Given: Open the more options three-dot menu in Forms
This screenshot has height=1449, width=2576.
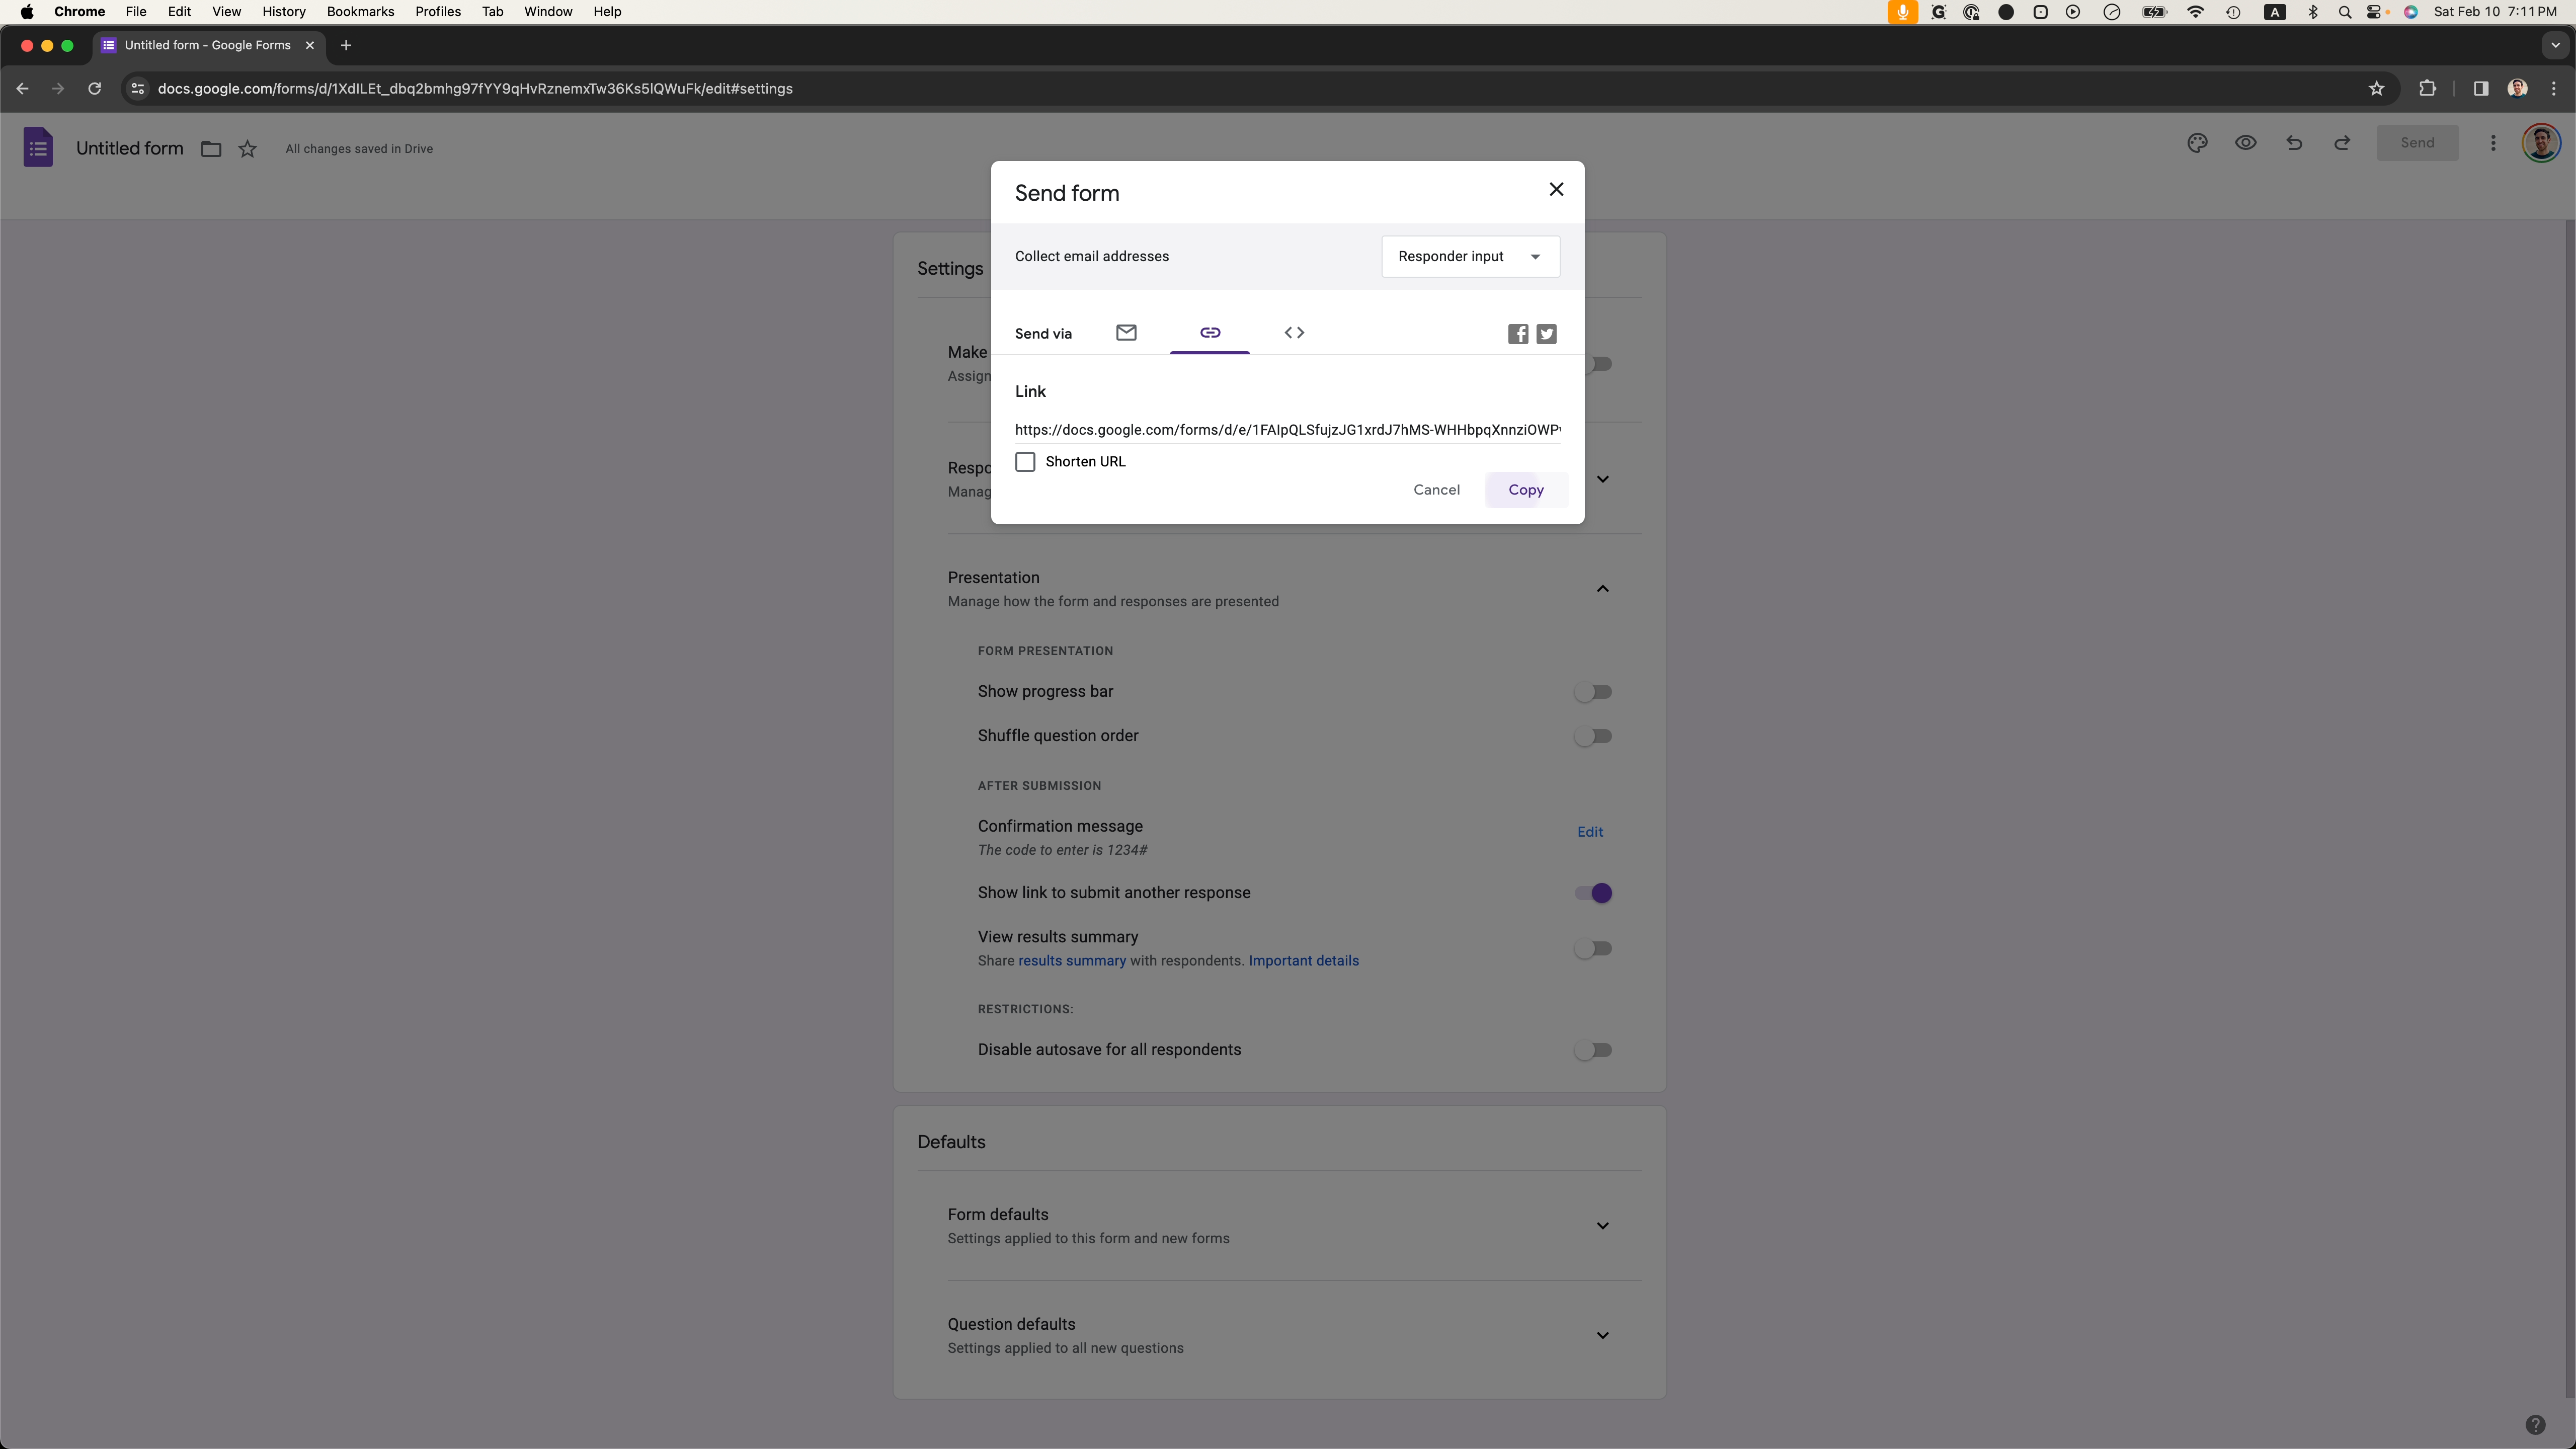Looking at the screenshot, I should (2493, 143).
